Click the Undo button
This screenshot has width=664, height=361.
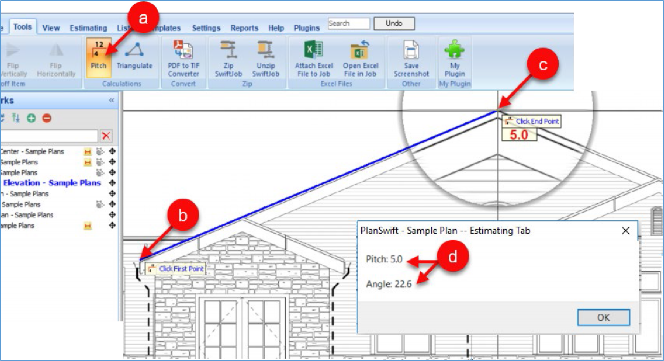[394, 24]
